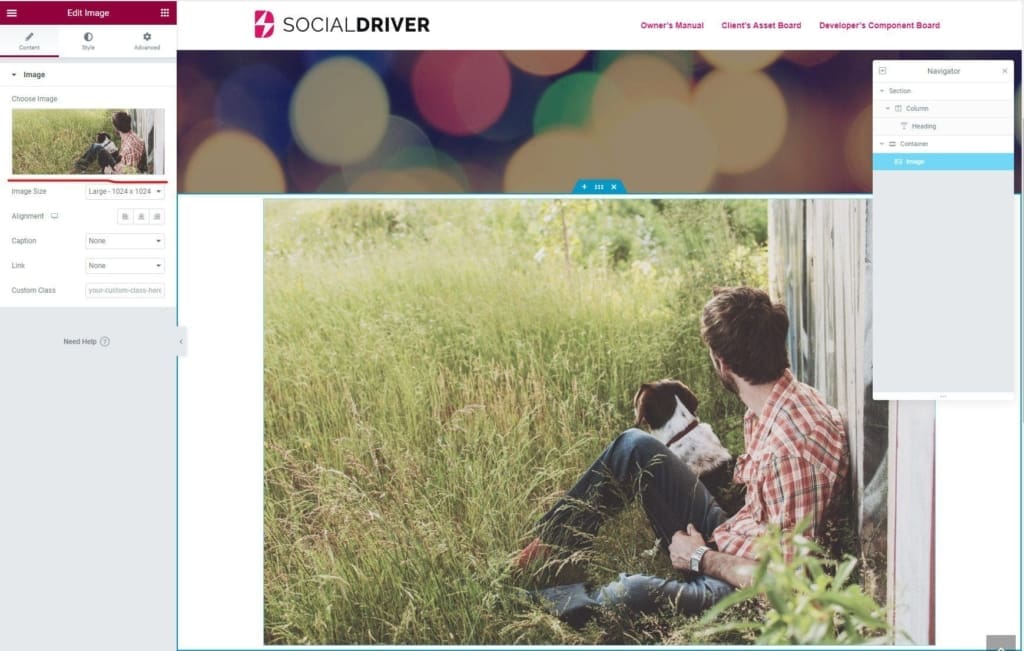
Task: Click the edit section handle dots
Action: pyautogui.click(x=599, y=187)
